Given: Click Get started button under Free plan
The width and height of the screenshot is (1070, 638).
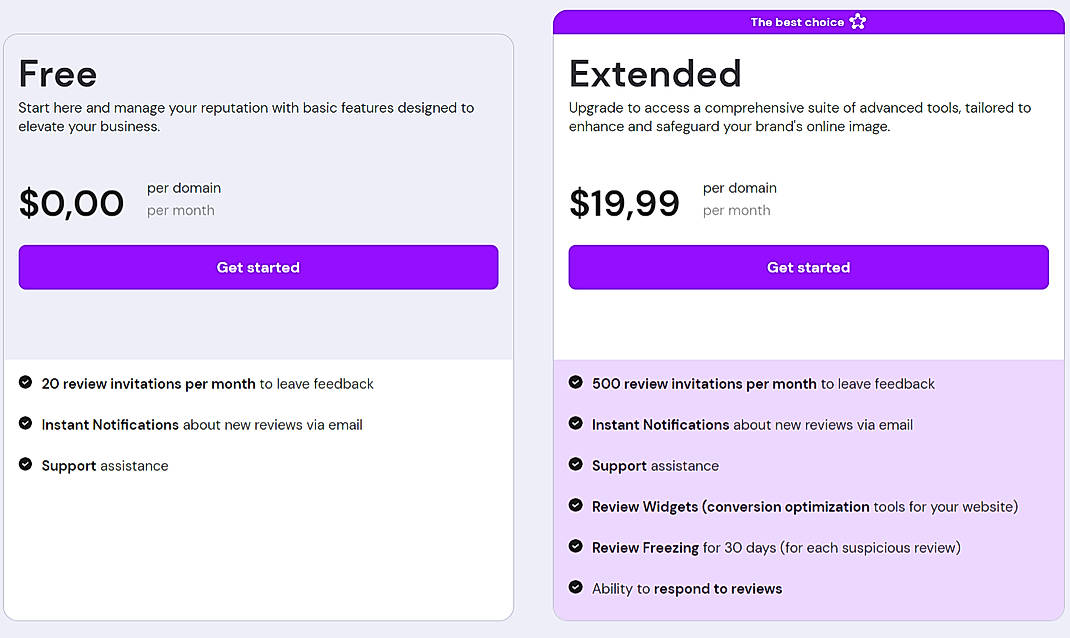Looking at the screenshot, I should pos(258,267).
